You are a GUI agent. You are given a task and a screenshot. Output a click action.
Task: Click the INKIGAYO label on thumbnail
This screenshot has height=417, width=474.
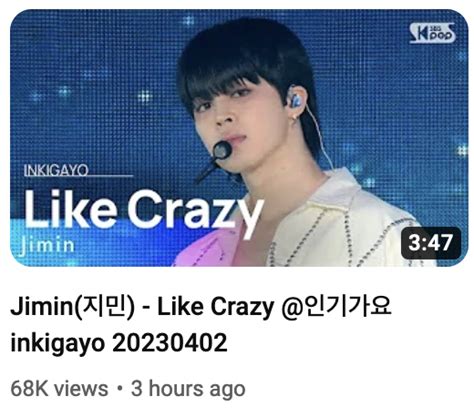pyautogui.click(x=56, y=170)
